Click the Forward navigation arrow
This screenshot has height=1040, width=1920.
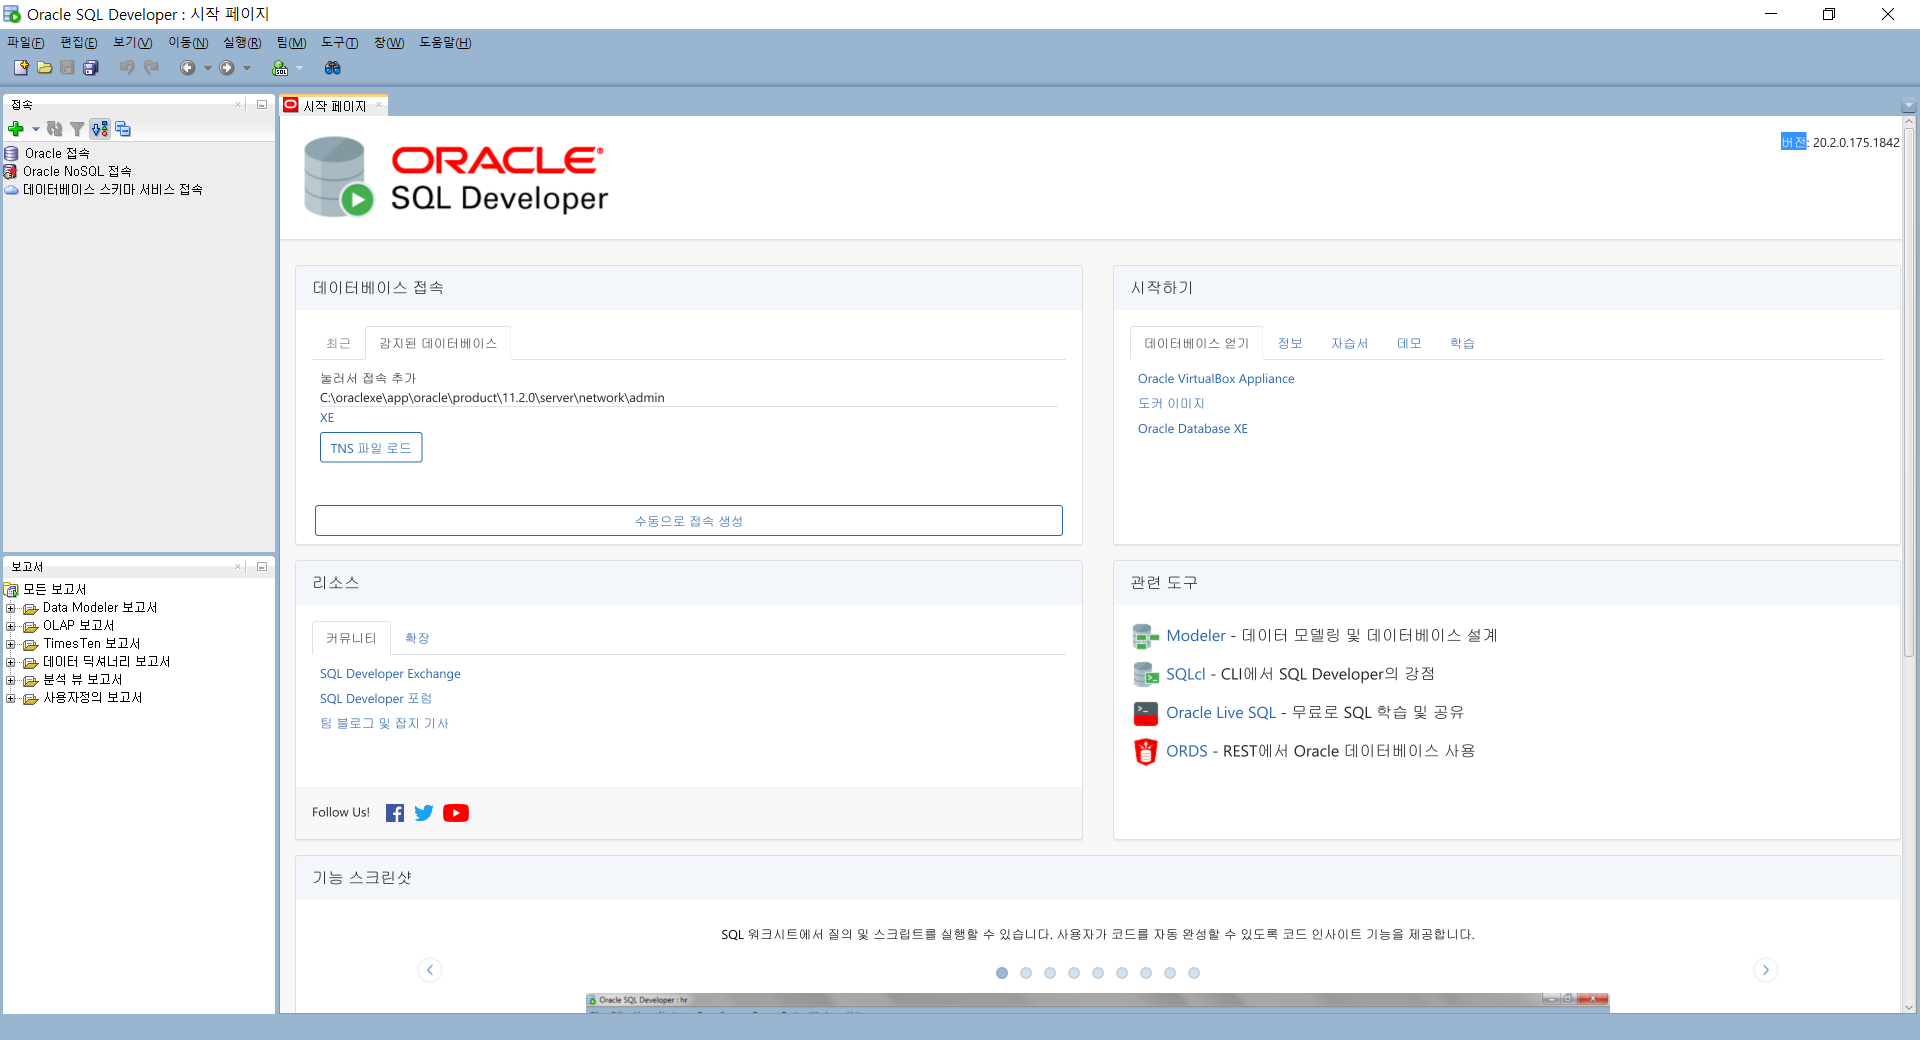pos(227,68)
